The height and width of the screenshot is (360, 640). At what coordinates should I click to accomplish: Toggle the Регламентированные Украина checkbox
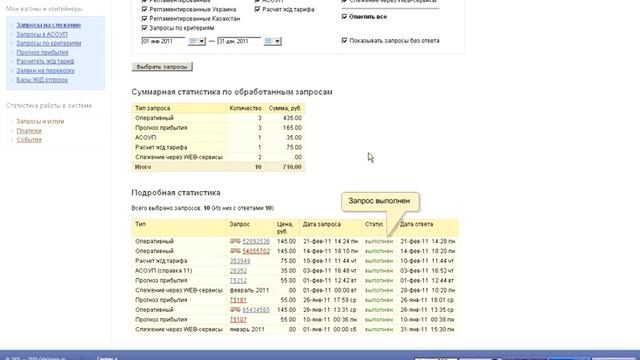point(144,9)
